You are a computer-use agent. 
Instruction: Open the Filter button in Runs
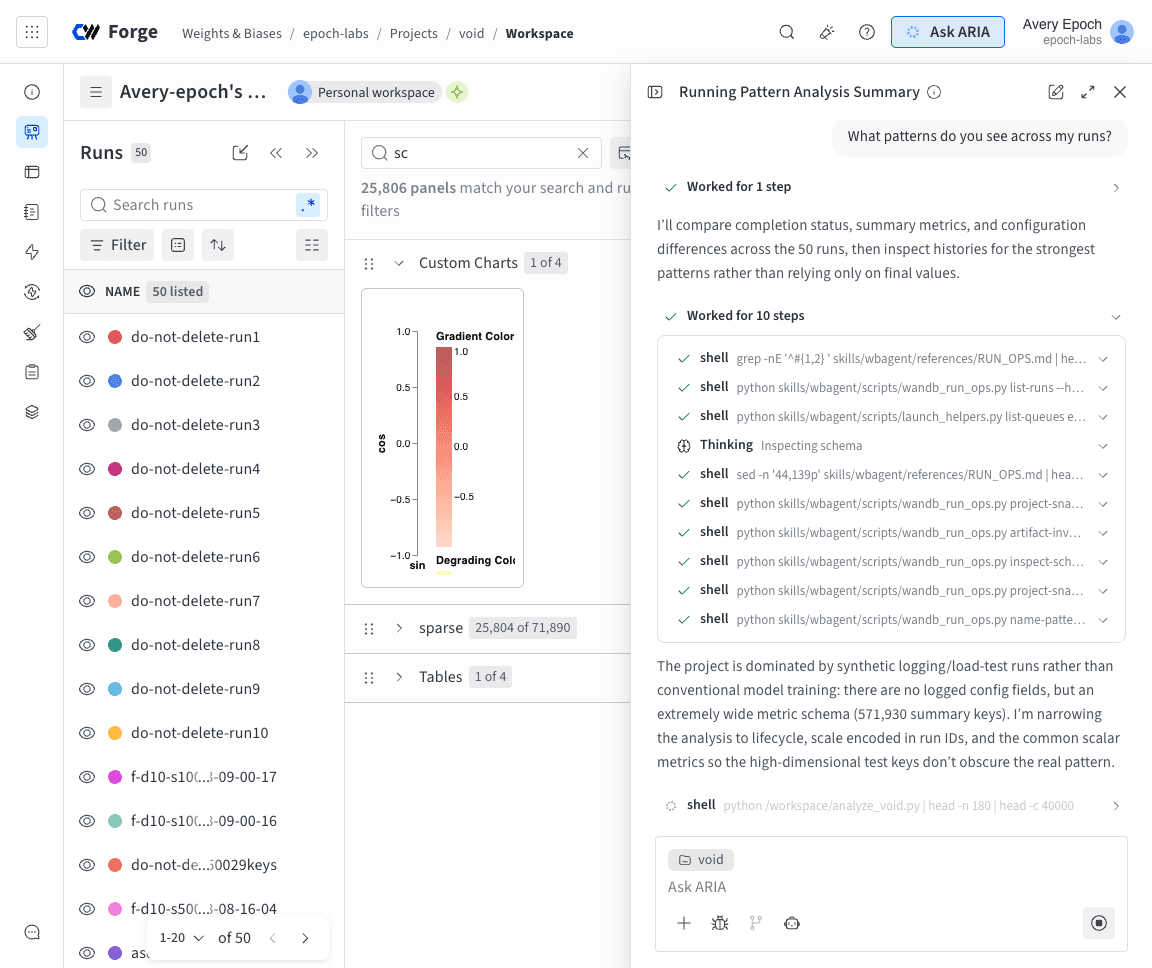118,245
